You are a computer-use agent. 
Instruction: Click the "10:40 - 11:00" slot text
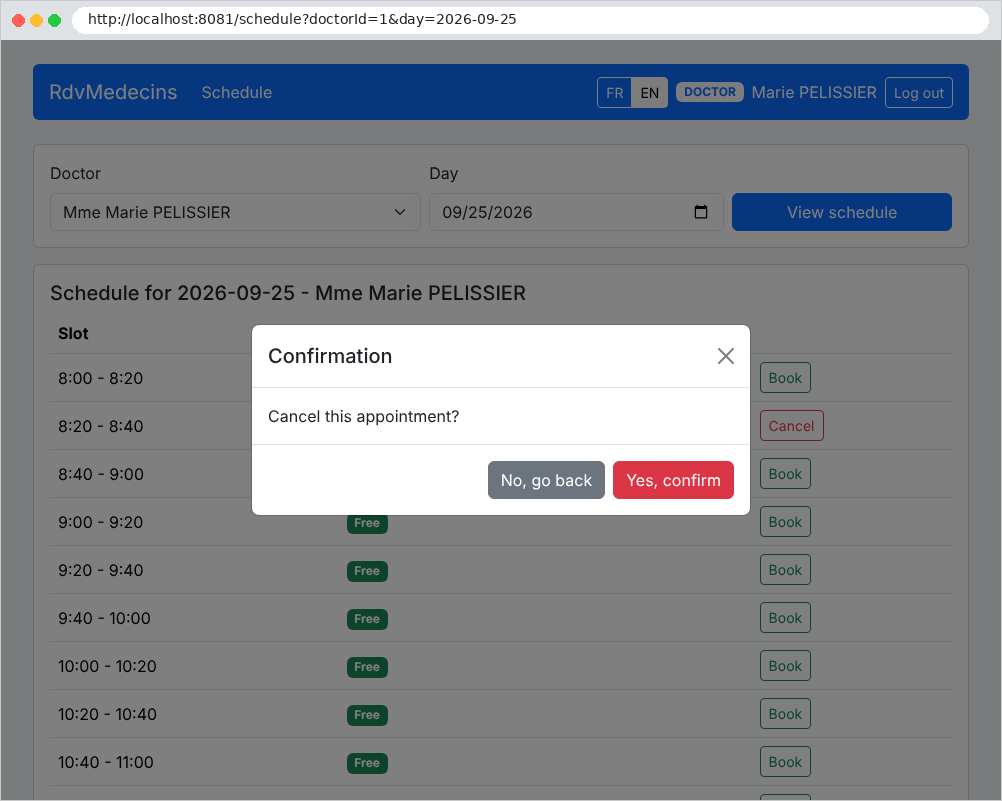pyautogui.click(x=106, y=762)
